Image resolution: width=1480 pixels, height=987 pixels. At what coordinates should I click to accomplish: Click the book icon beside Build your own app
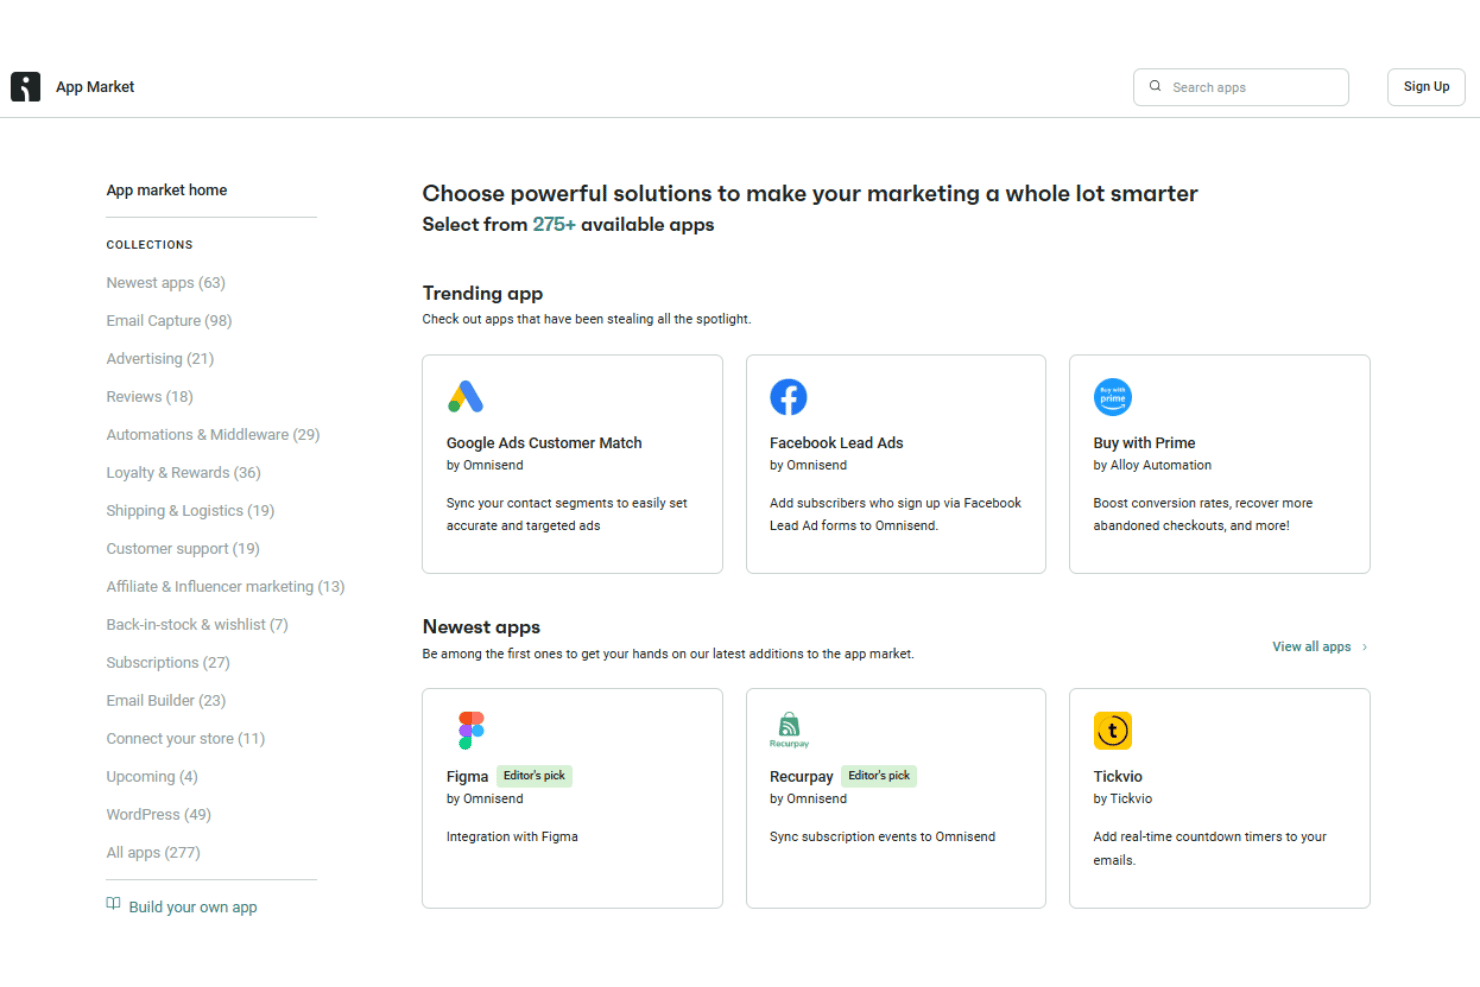tap(113, 904)
